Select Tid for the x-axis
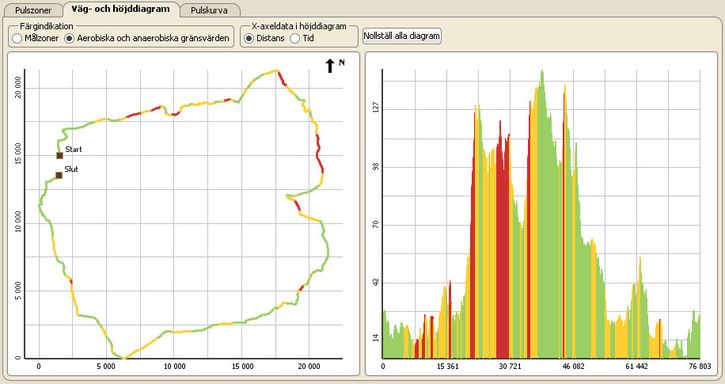The width and height of the screenshot is (725, 384). 295,38
